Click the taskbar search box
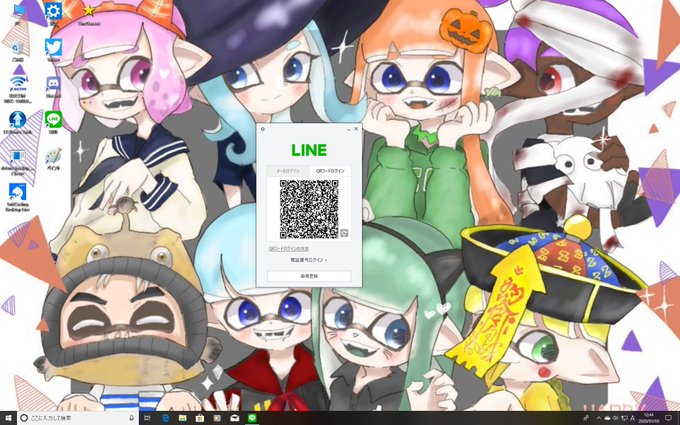The image size is (680, 425). click(x=78, y=418)
